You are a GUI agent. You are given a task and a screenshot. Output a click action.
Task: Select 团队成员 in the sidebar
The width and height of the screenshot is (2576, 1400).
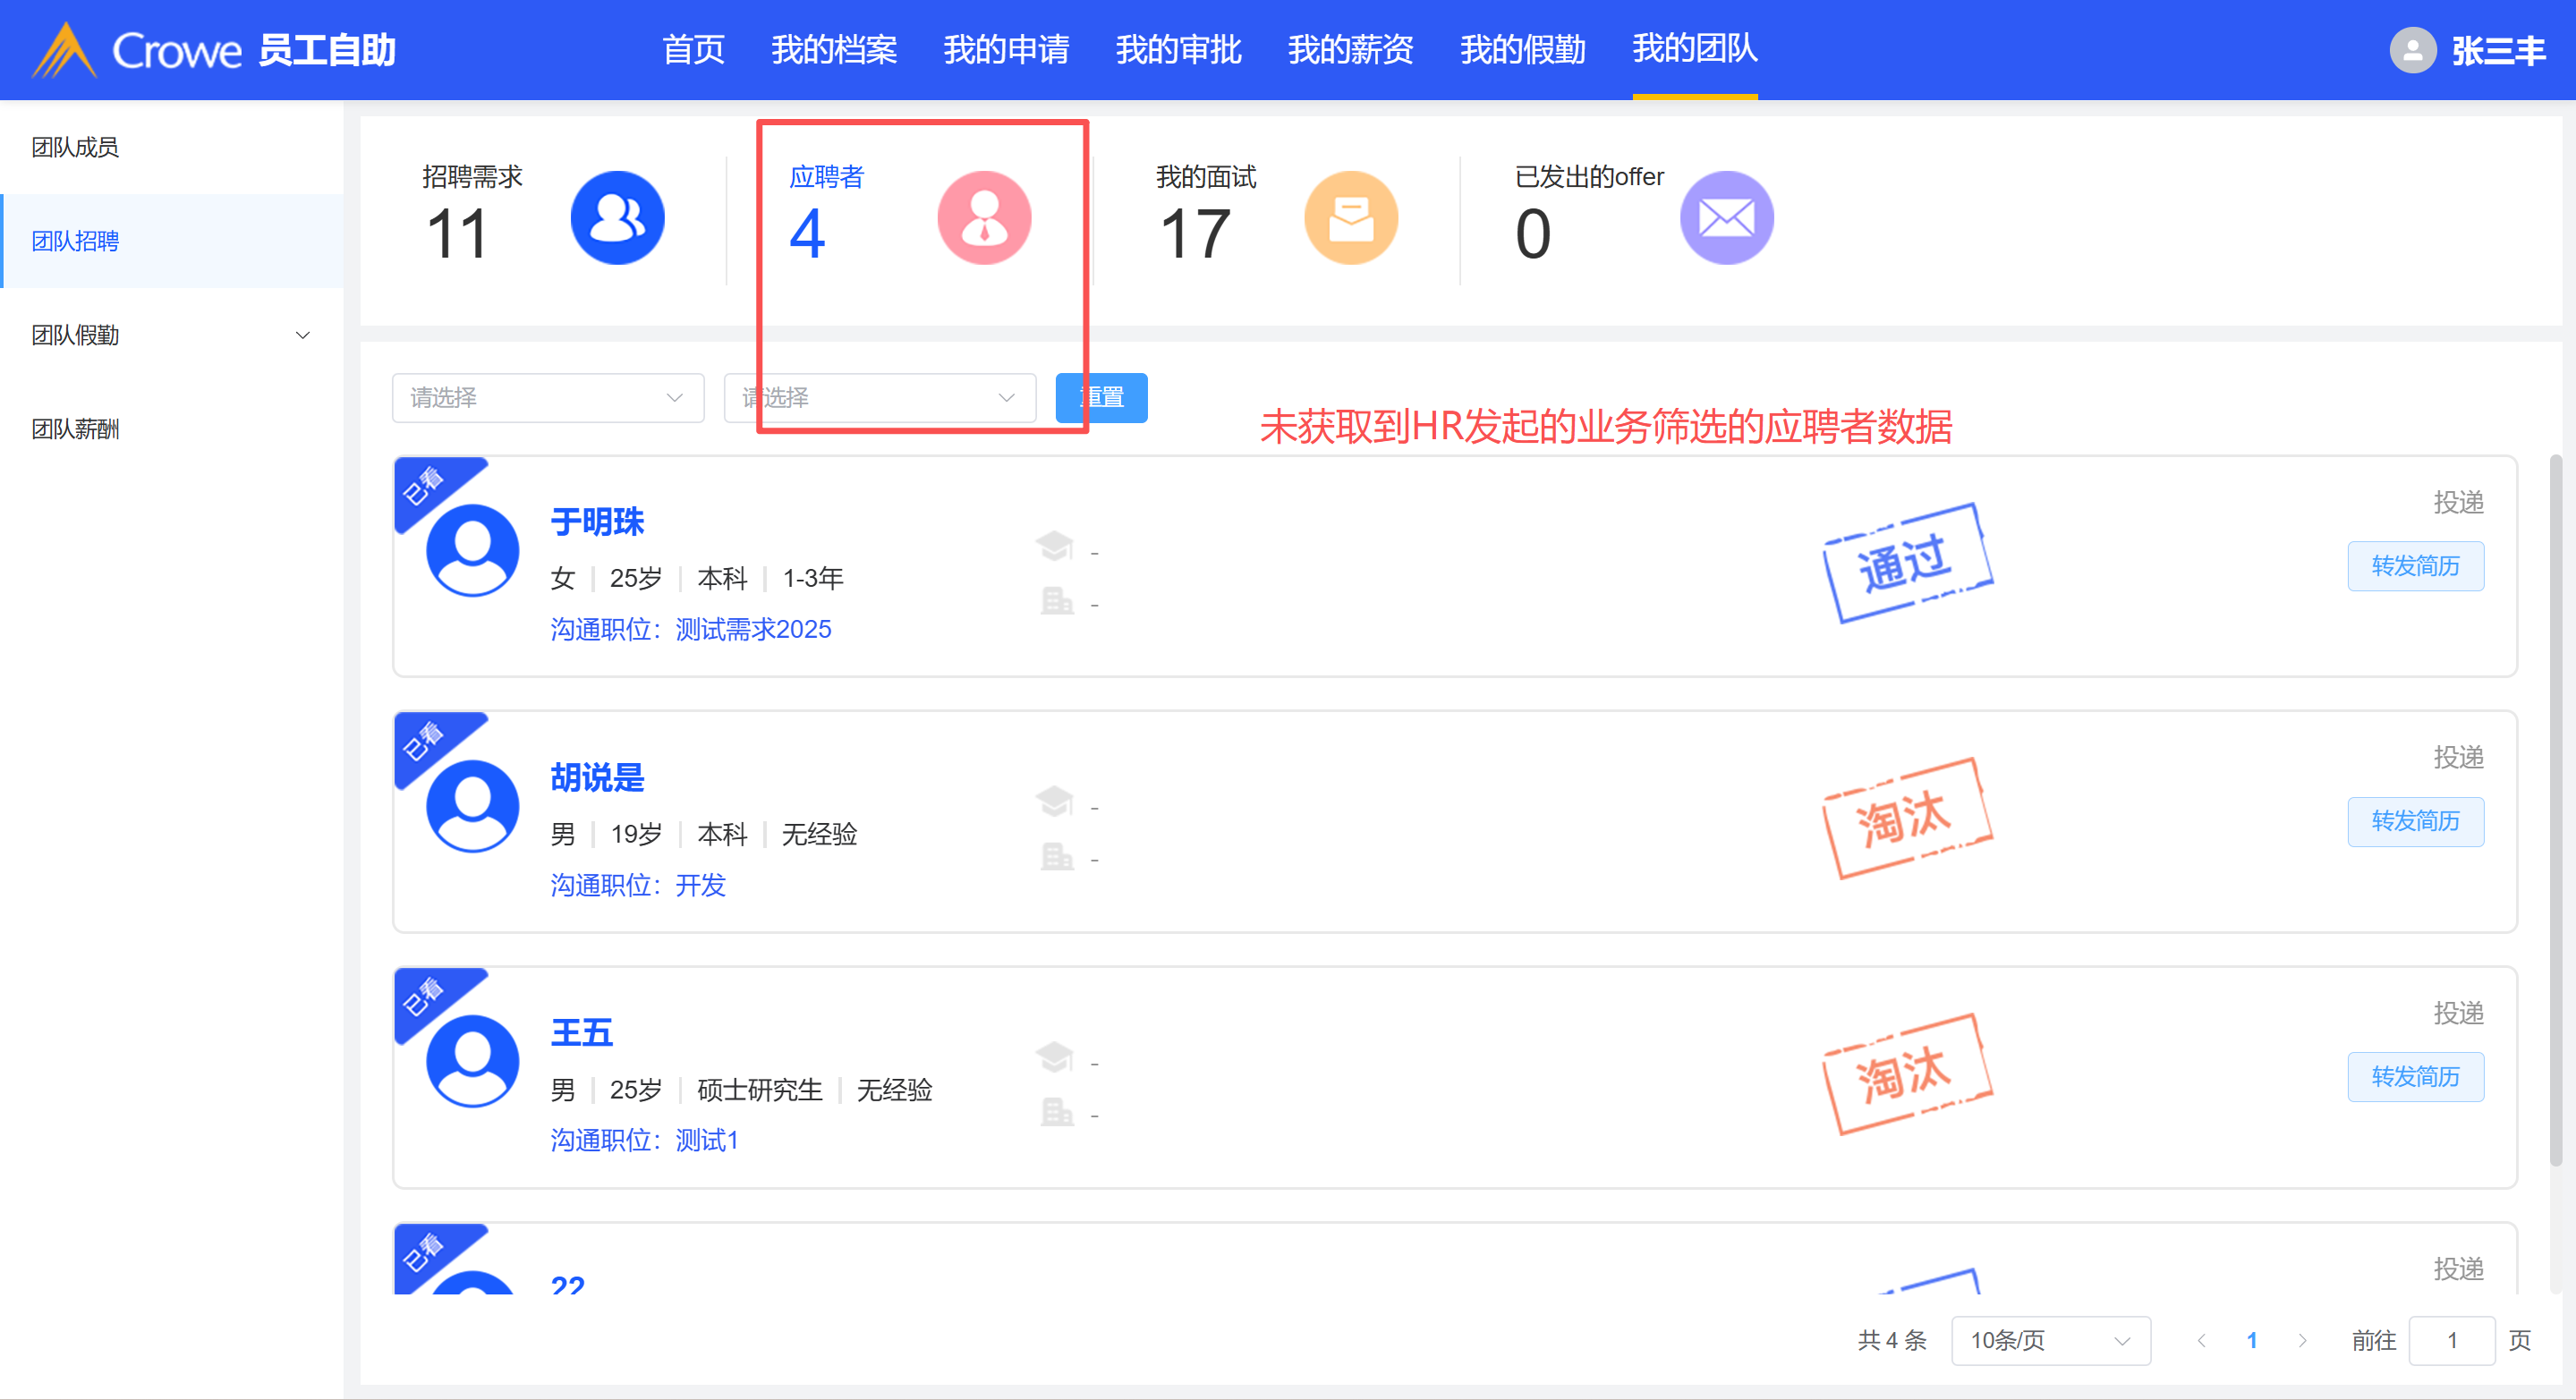coord(76,147)
